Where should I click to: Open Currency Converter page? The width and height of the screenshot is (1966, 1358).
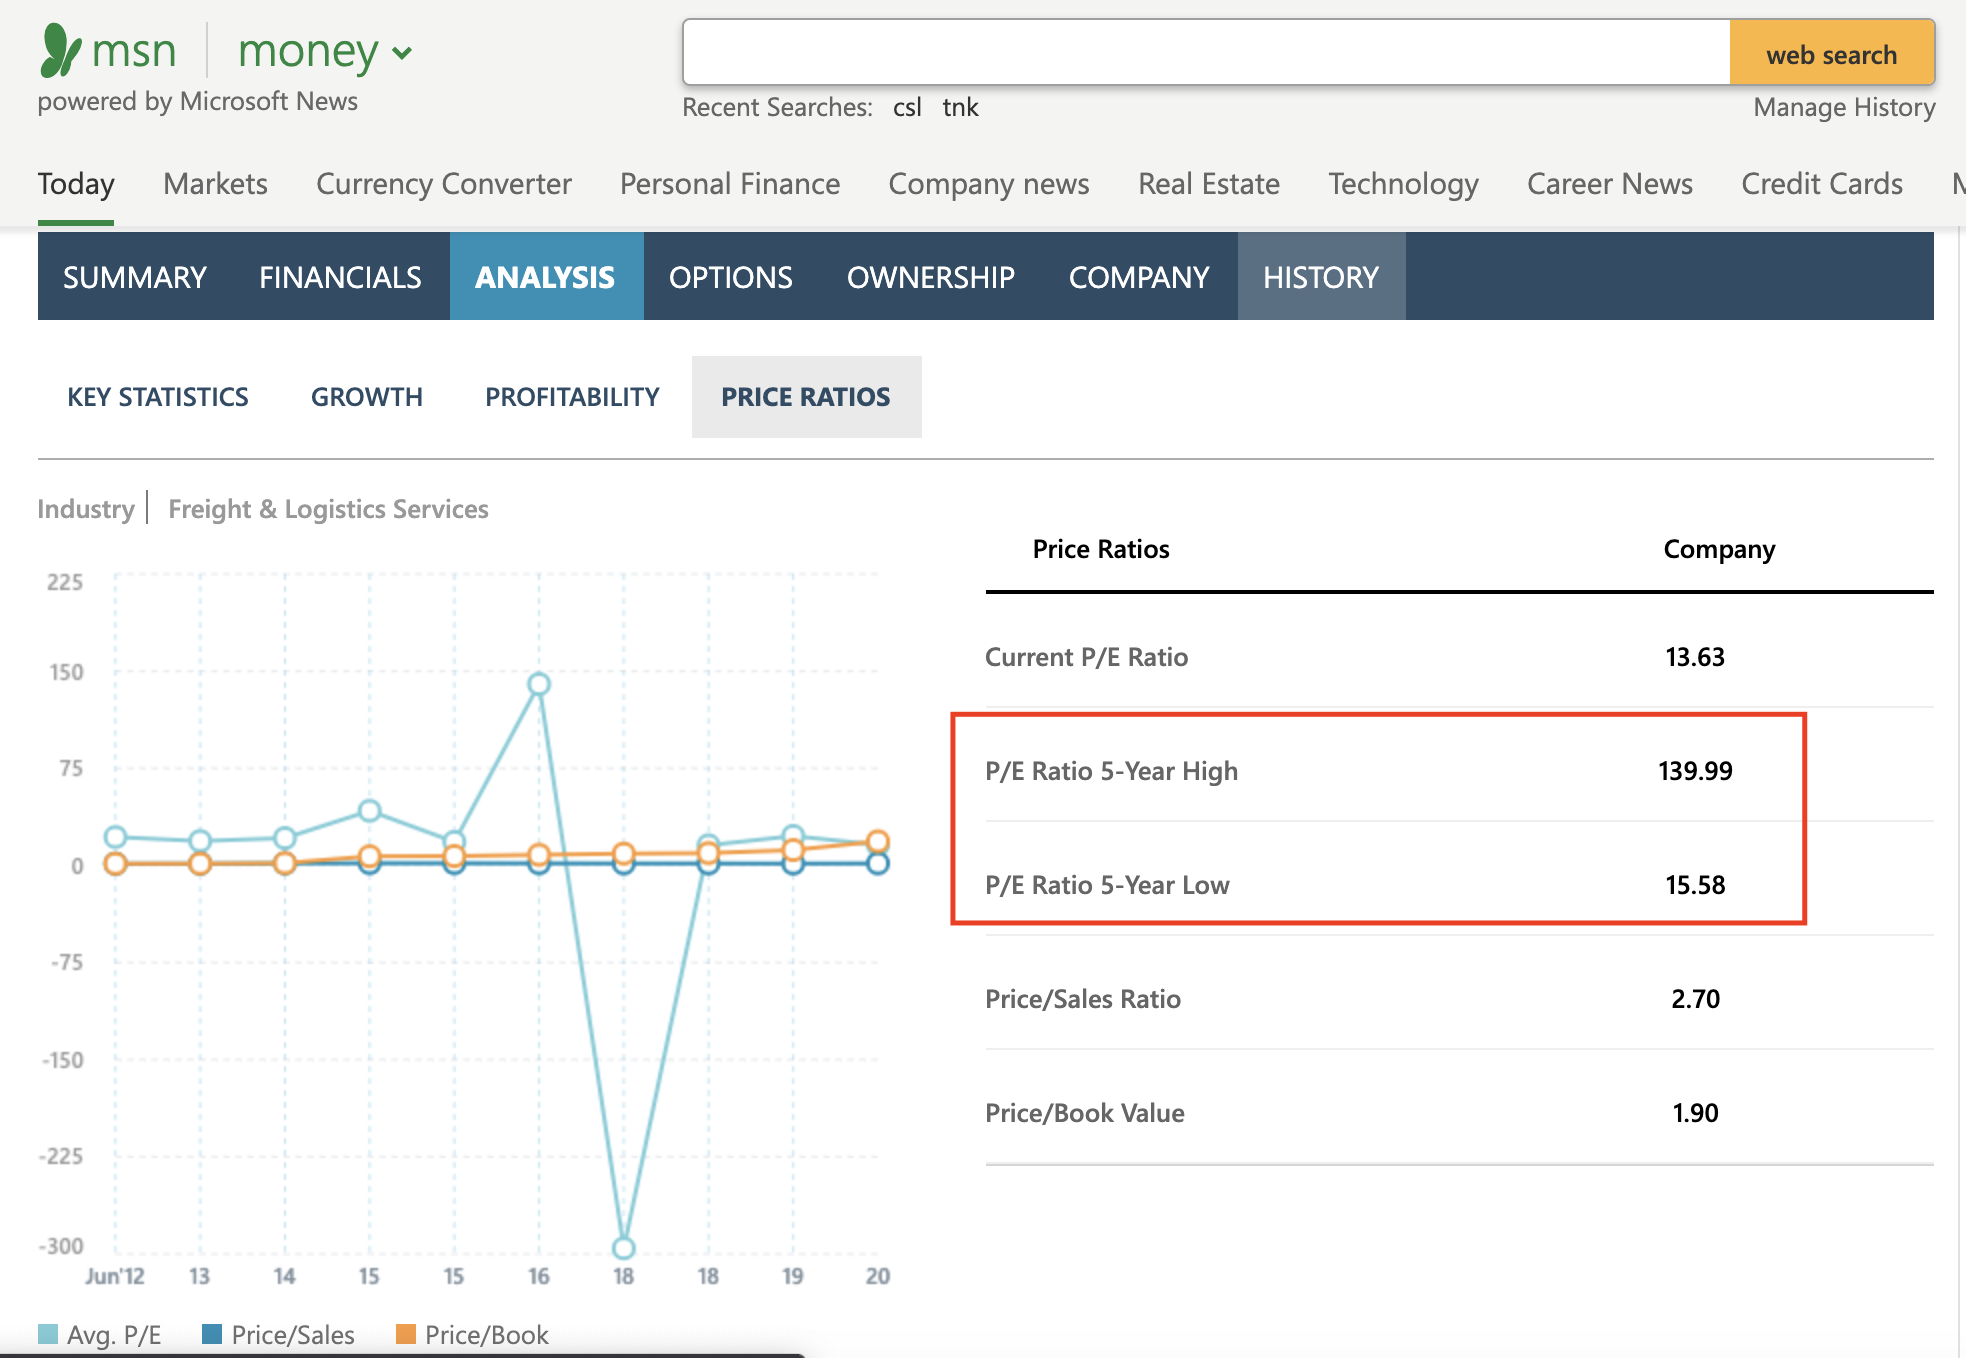(443, 184)
